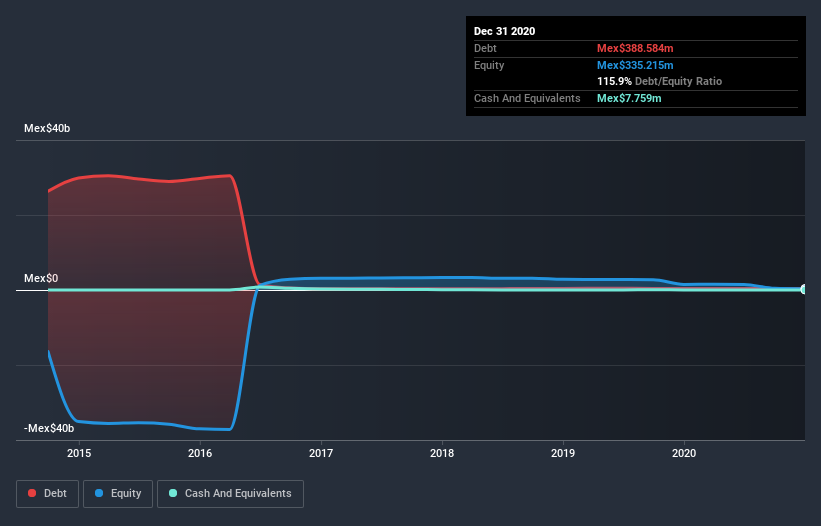
Task: Toggle the Debt series legend button
Action: point(47,494)
